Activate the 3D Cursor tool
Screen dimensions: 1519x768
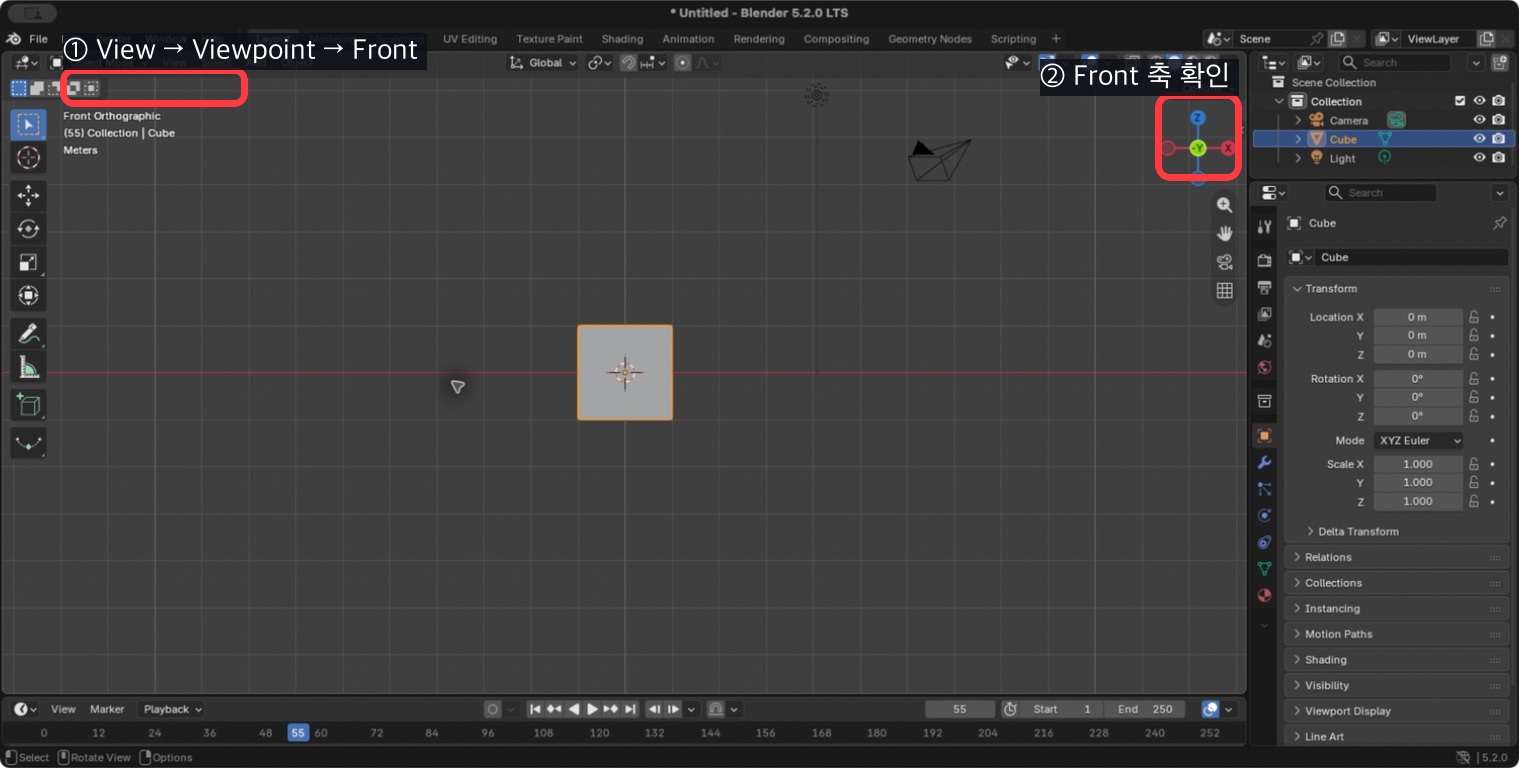28,158
